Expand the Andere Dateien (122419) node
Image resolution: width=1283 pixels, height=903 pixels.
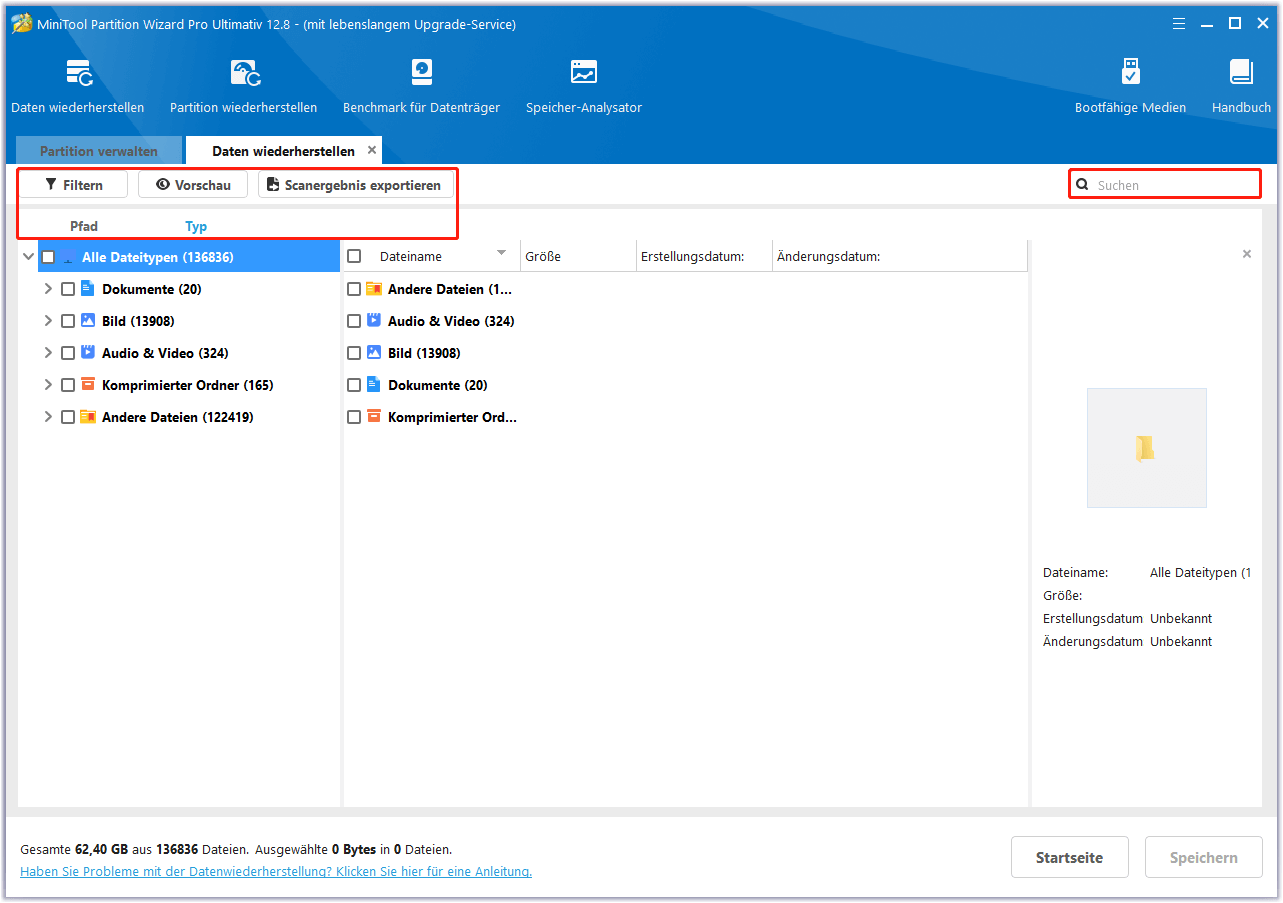click(48, 417)
